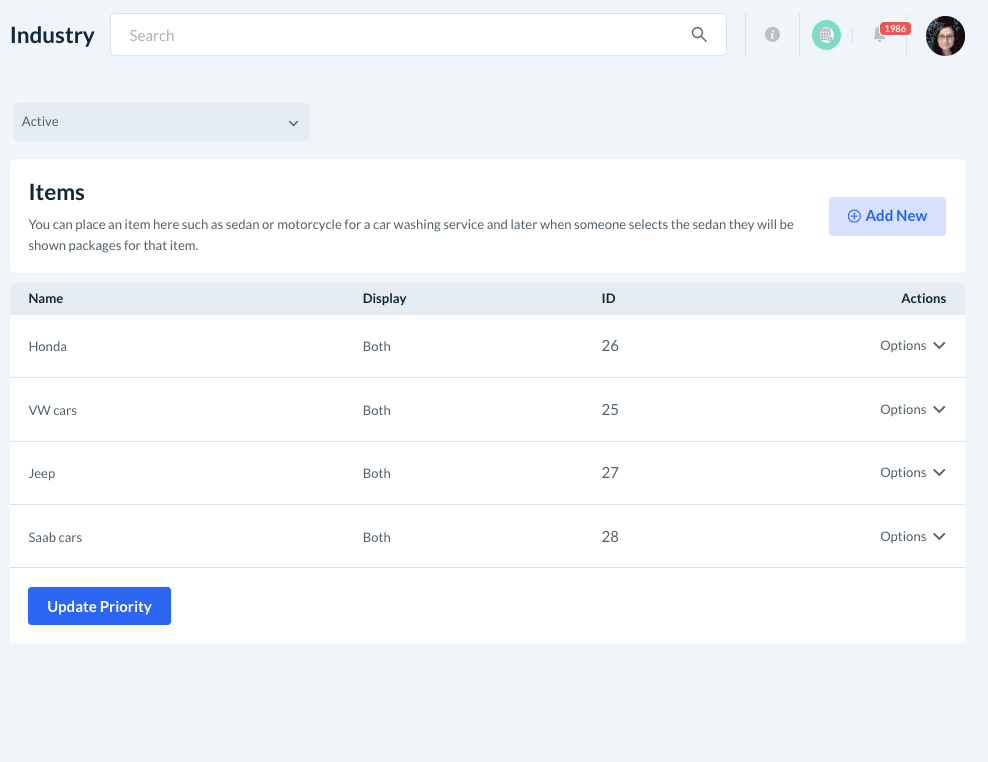Click the Jeep item name
The height and width of the screenshot is (762, 988).
[42, 474]
